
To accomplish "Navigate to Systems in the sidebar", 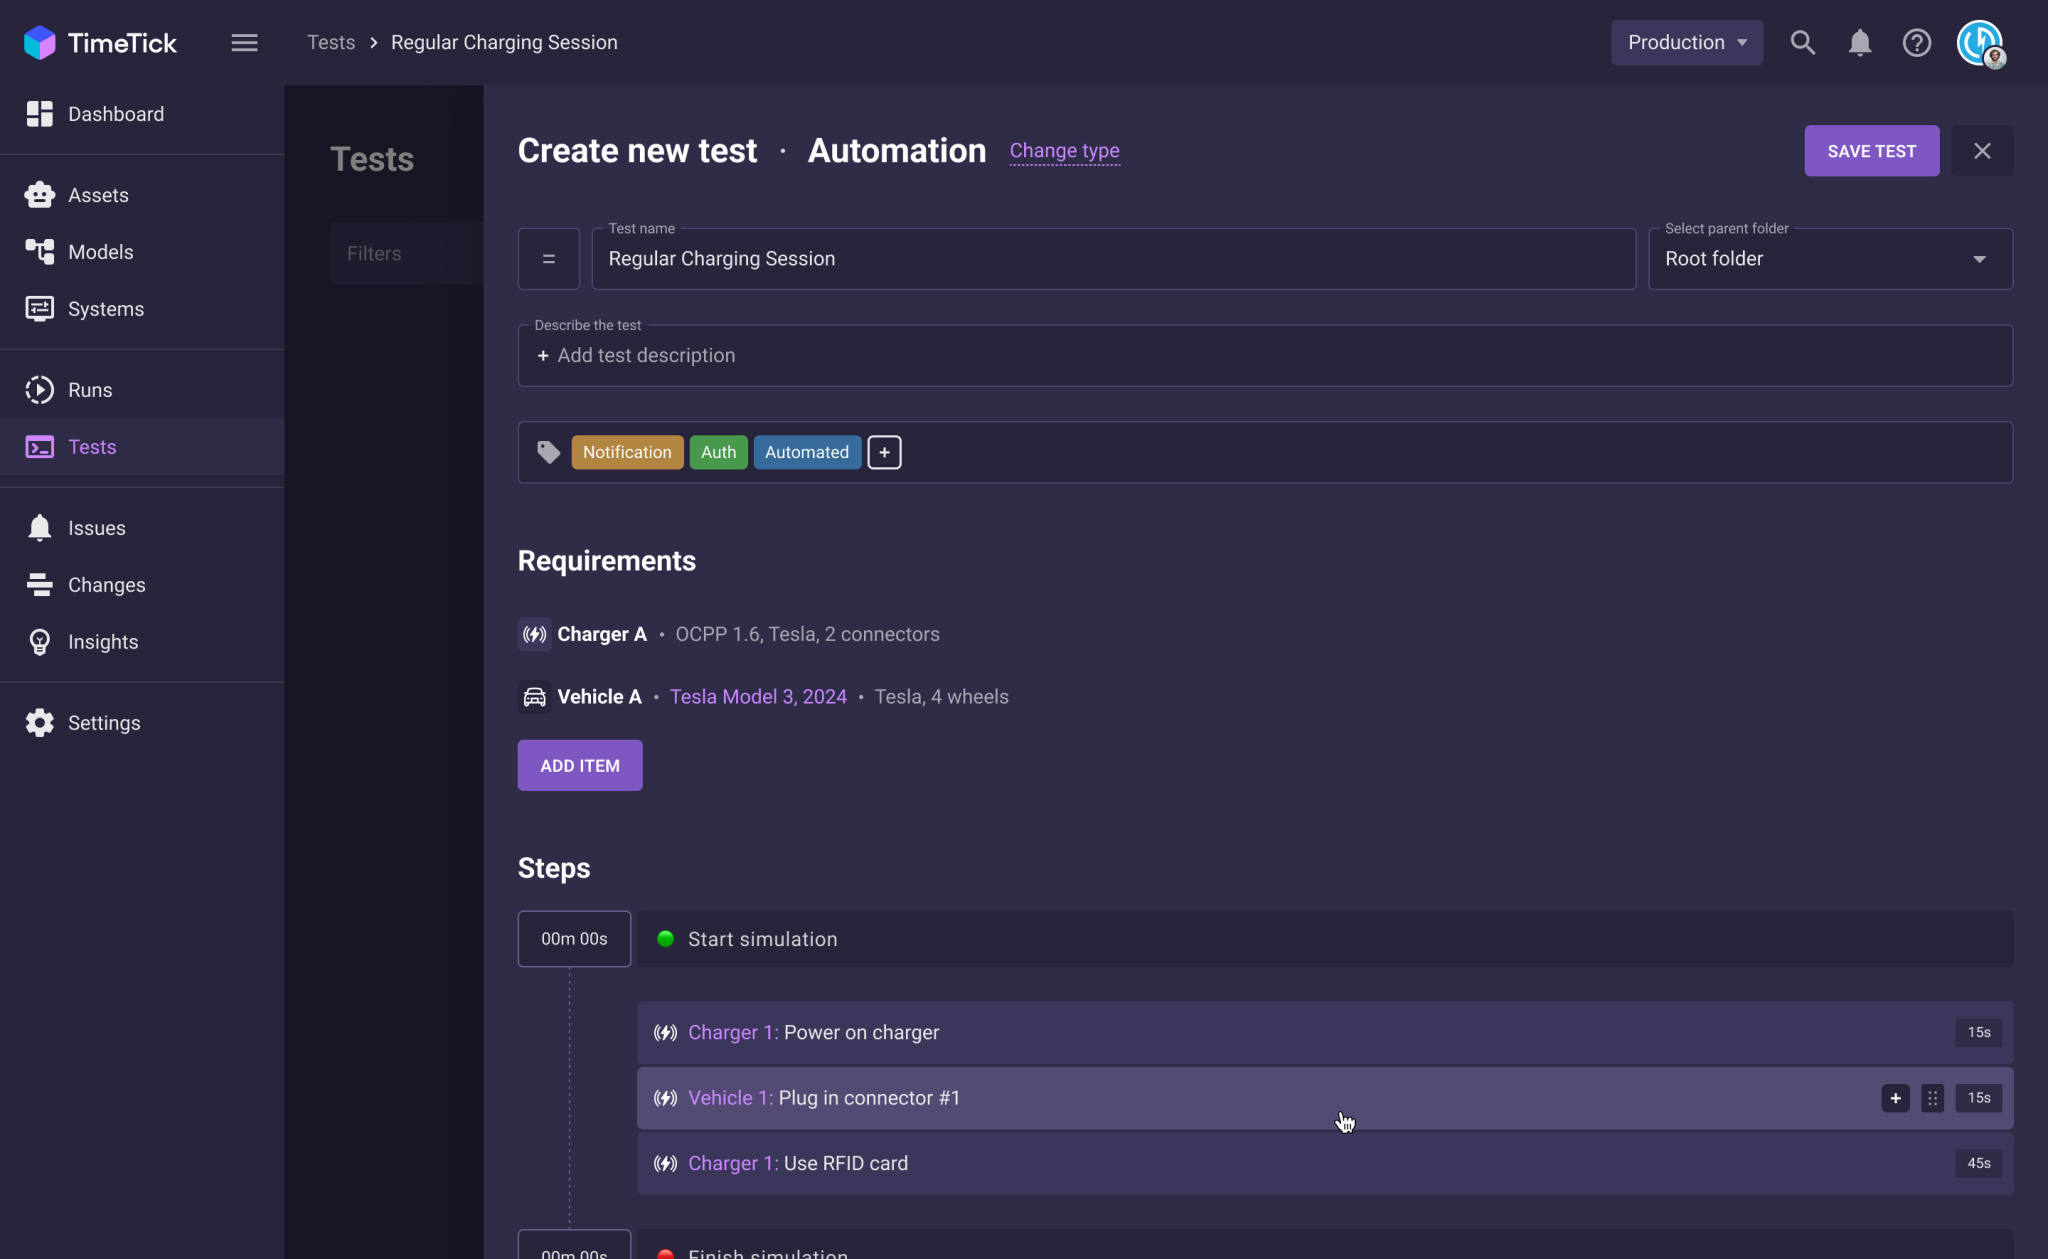I will click(x=106, y=309).
